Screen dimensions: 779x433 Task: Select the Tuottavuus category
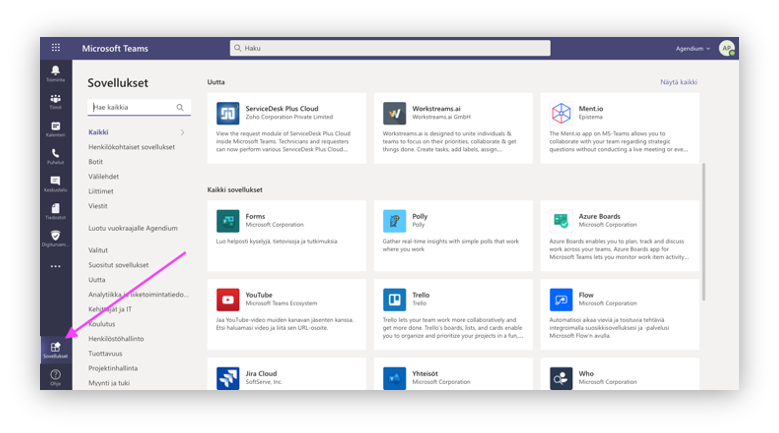click(105, 354)
